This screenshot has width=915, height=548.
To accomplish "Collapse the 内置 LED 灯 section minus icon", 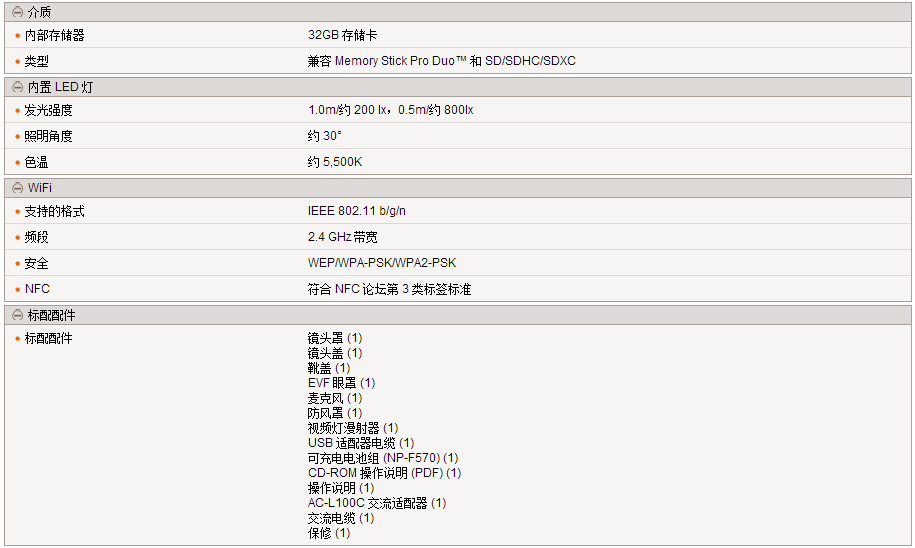I will (x=17, y=87).
